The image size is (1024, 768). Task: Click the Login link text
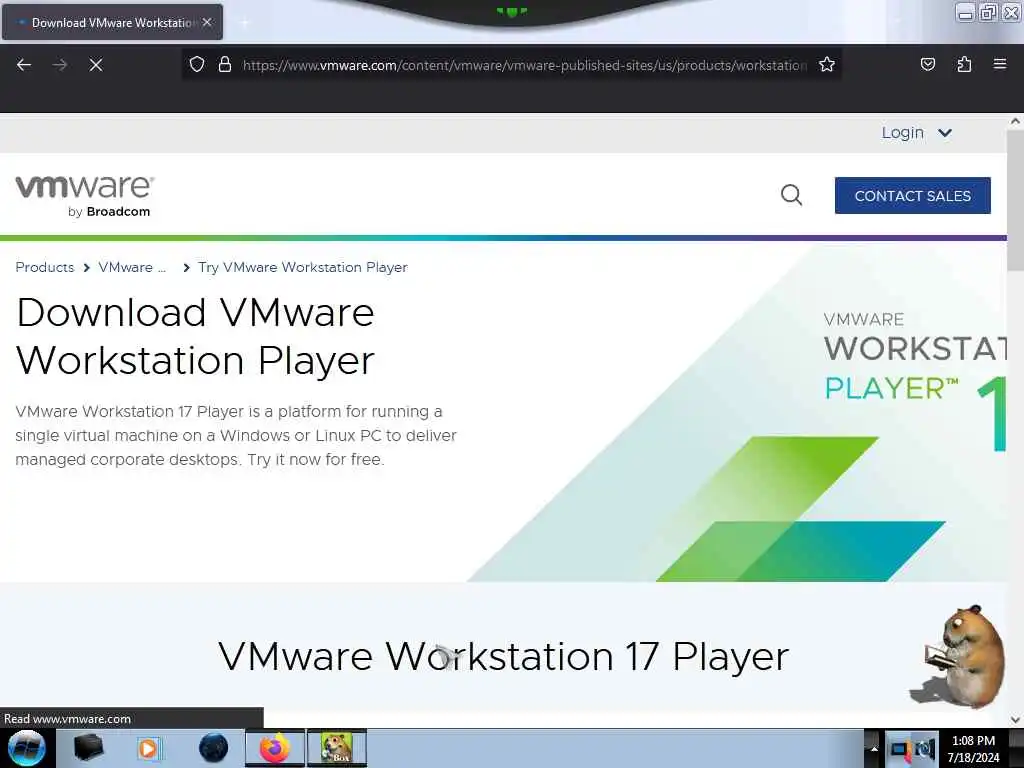903,133
